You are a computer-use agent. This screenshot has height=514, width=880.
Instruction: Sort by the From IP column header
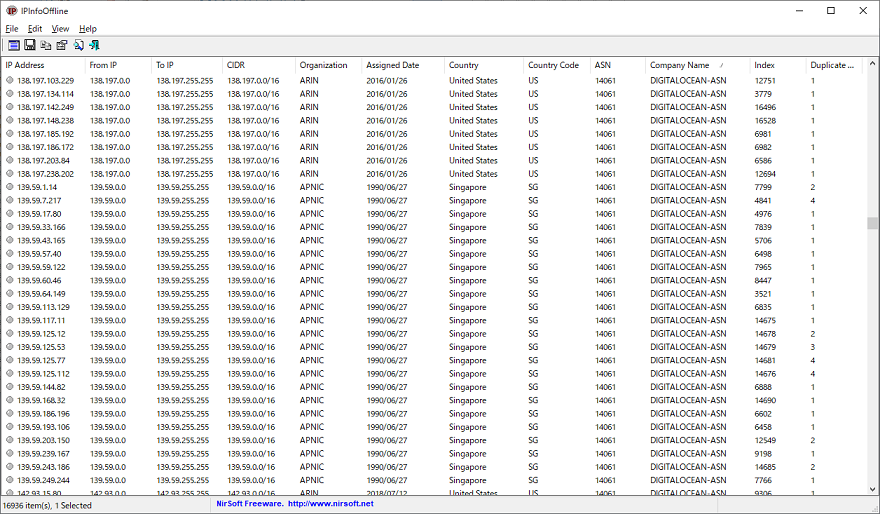pyautogui.click(x=118, y=65)
